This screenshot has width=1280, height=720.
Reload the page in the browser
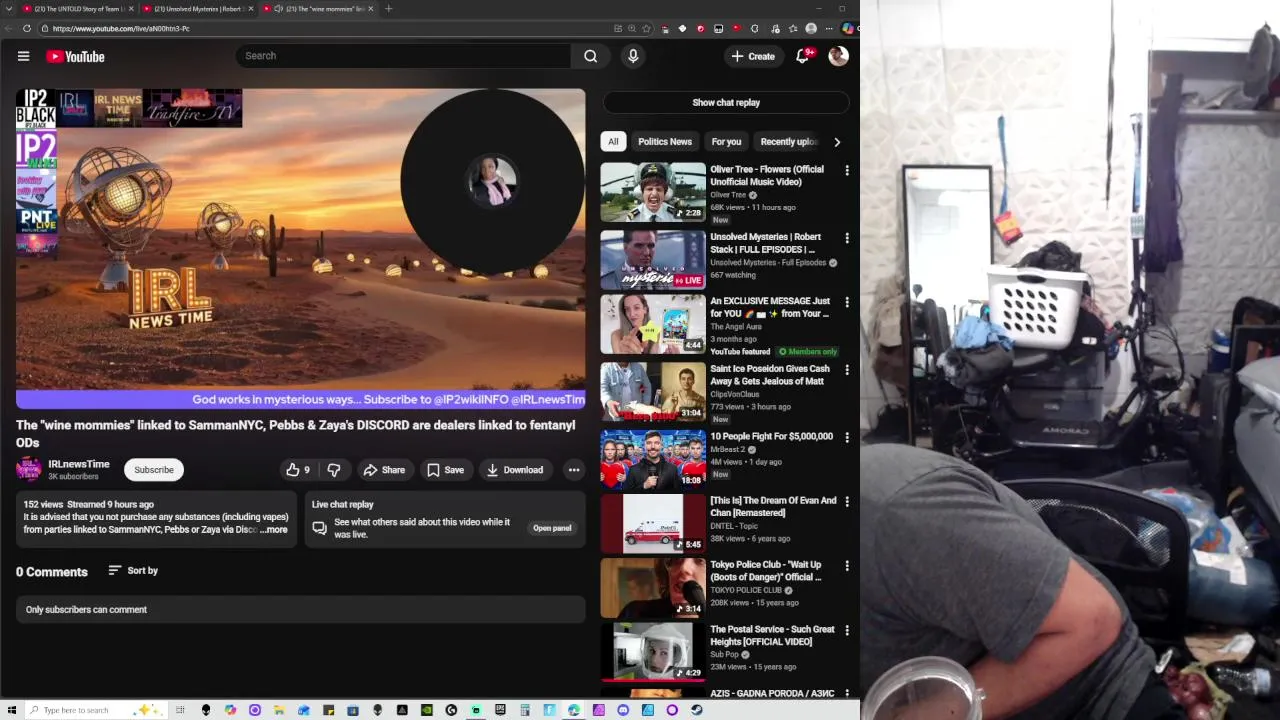click(x=26, y=28)
